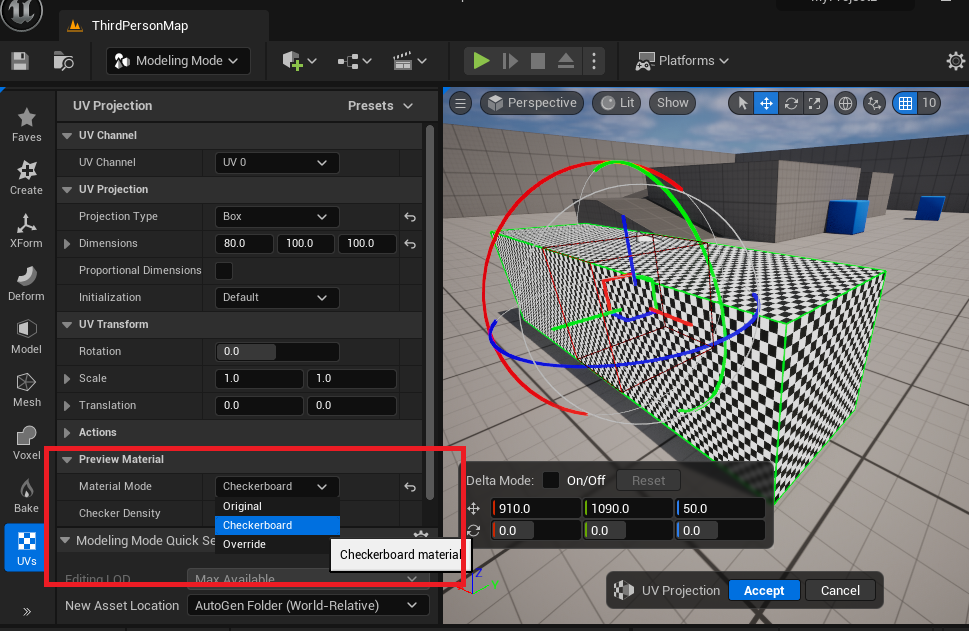The width and height of the screenshot is (969, 631).
Task: Select the UVs palette
Action: tap(27, 548)
